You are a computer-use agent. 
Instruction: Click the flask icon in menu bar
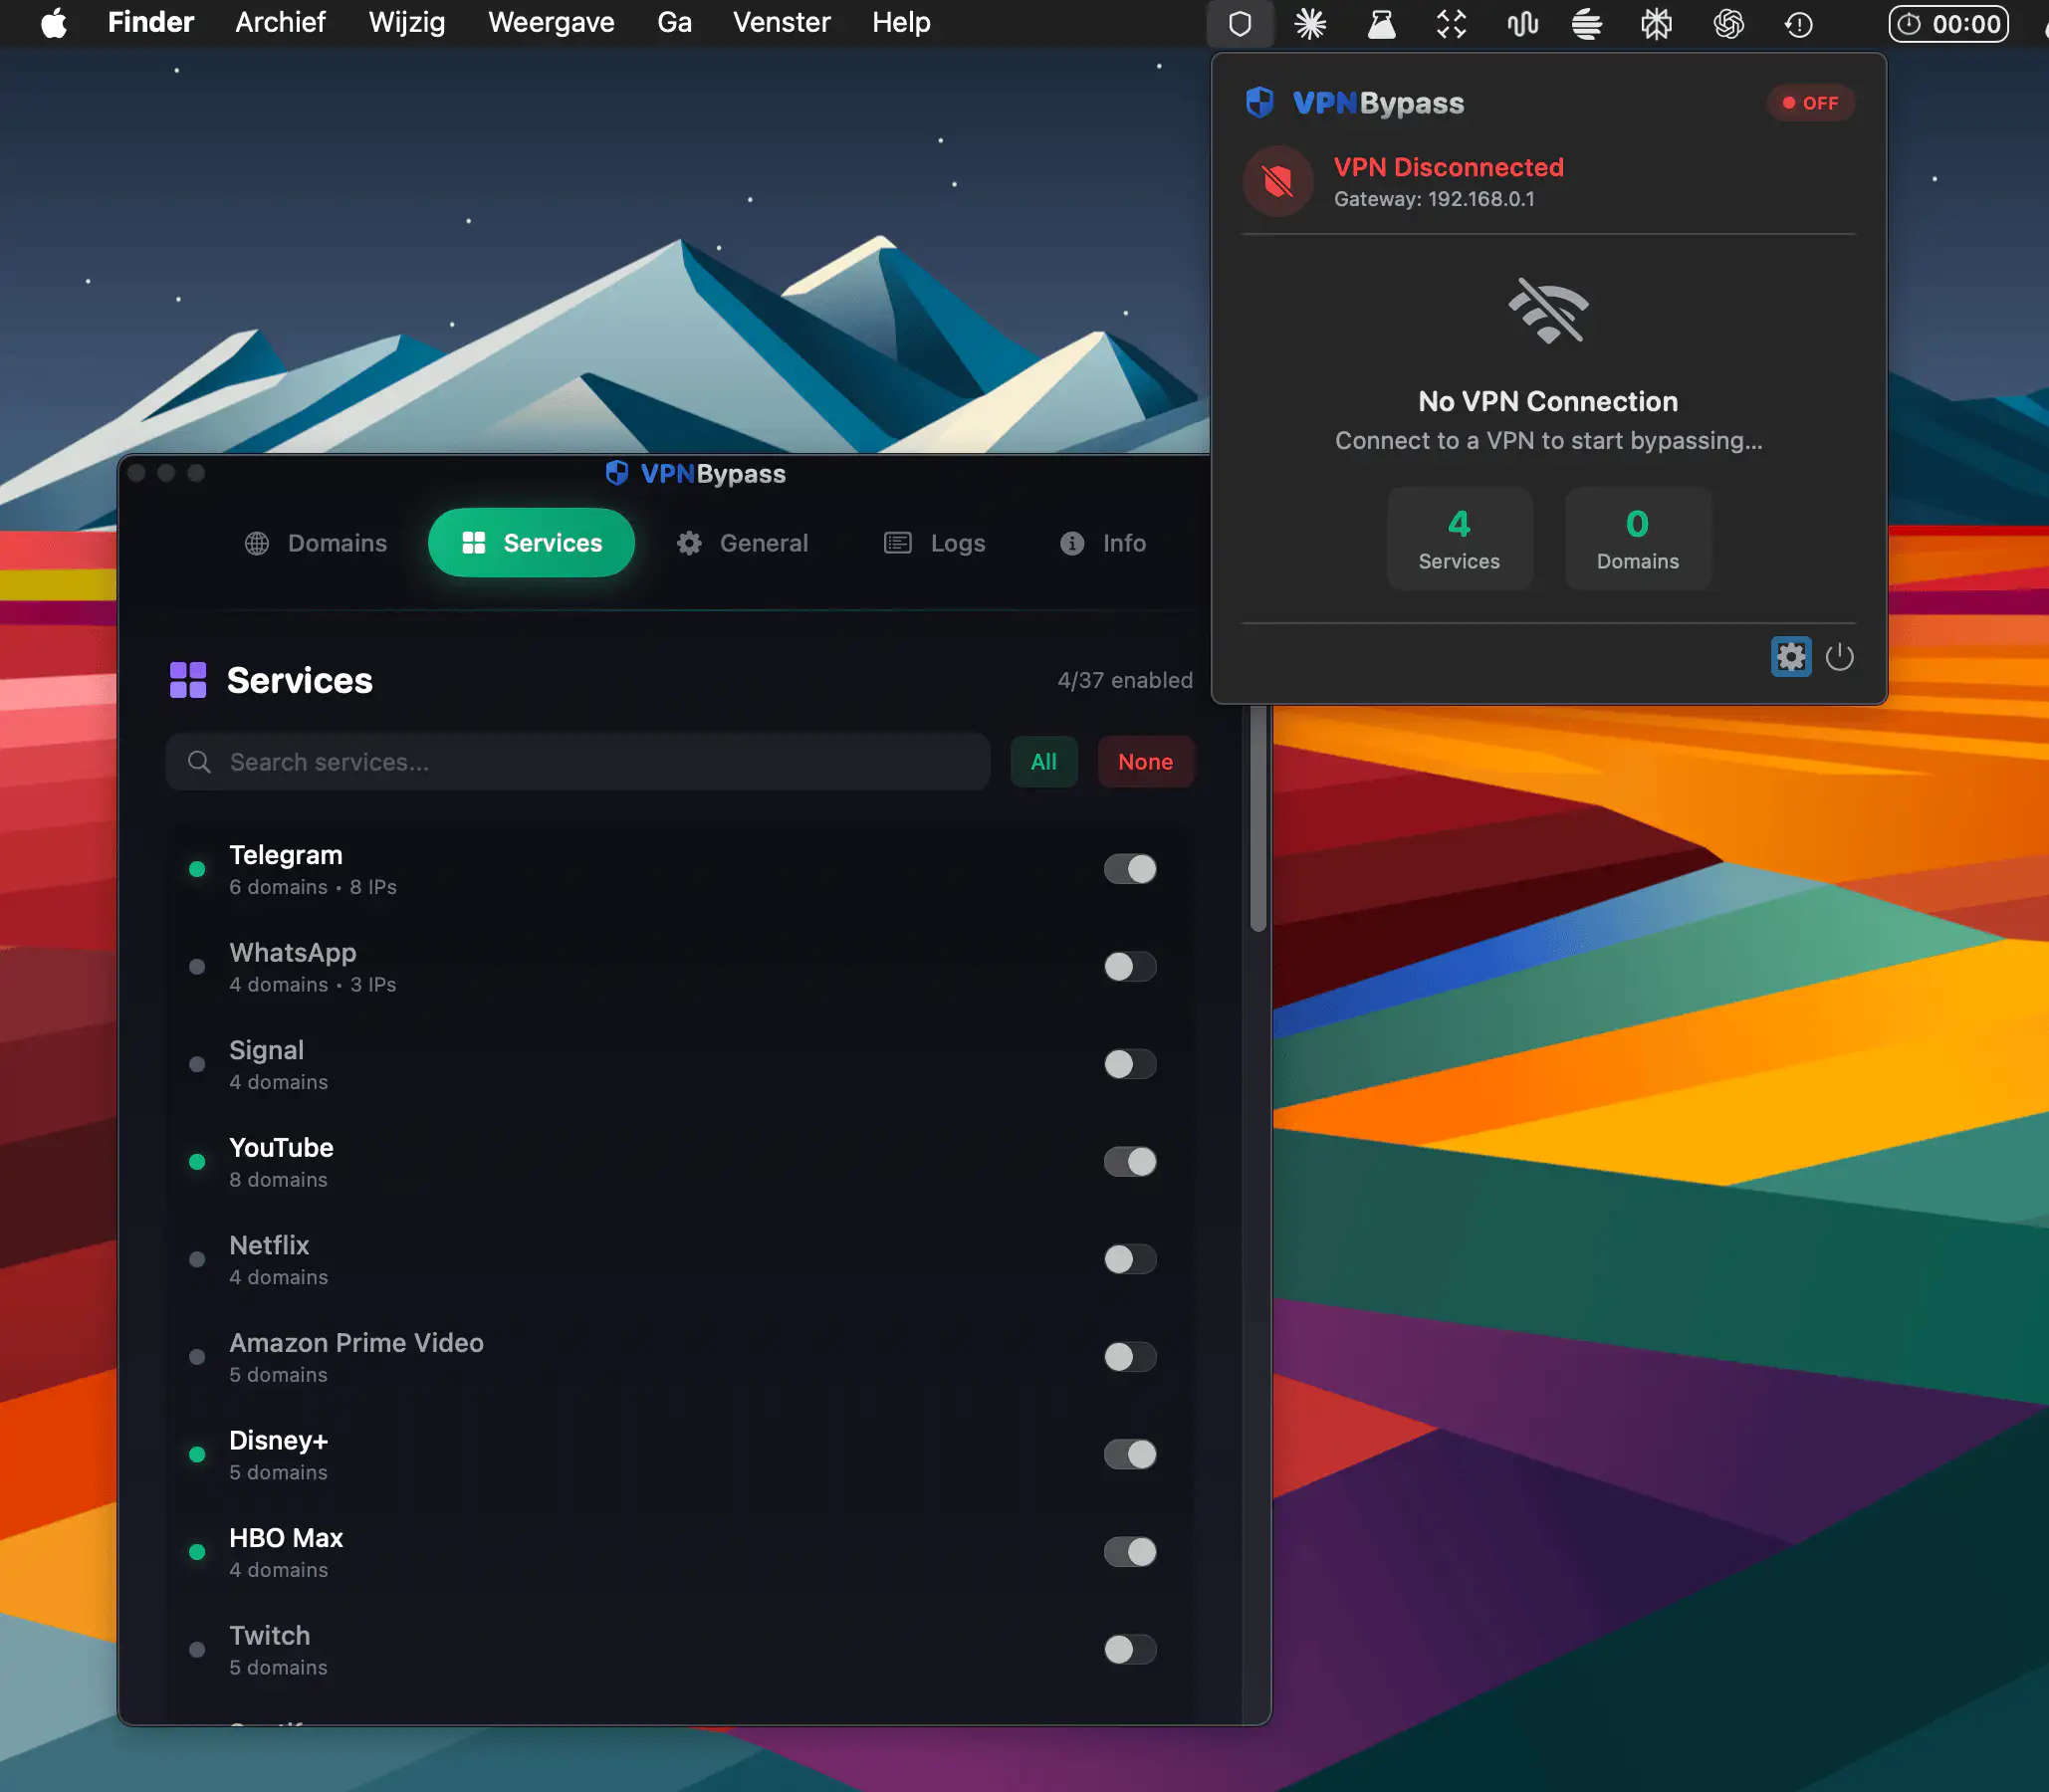tap(1381, 24)
